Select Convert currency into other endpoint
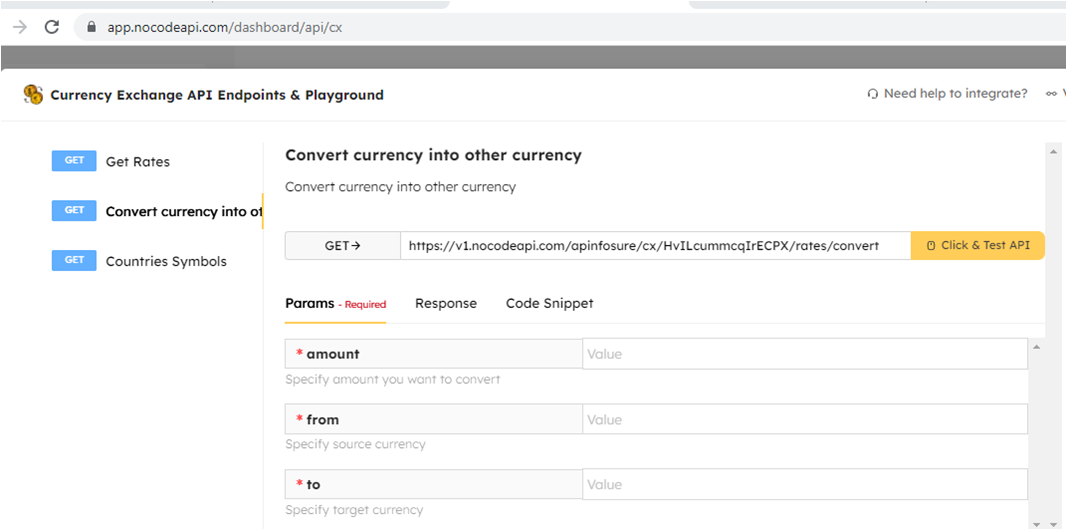 (184, 212)
